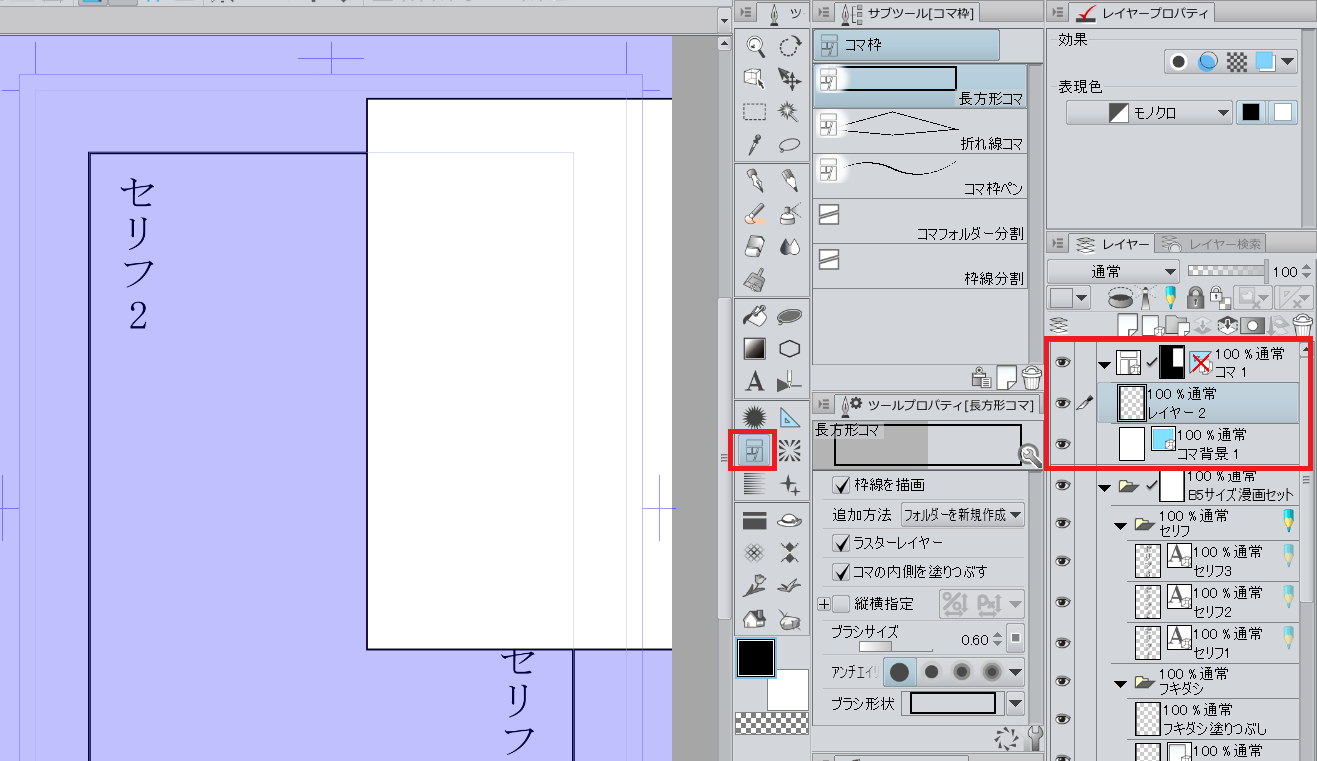Click the black main color swatch
1317x761 pixels.
click(x=755, y=658)
